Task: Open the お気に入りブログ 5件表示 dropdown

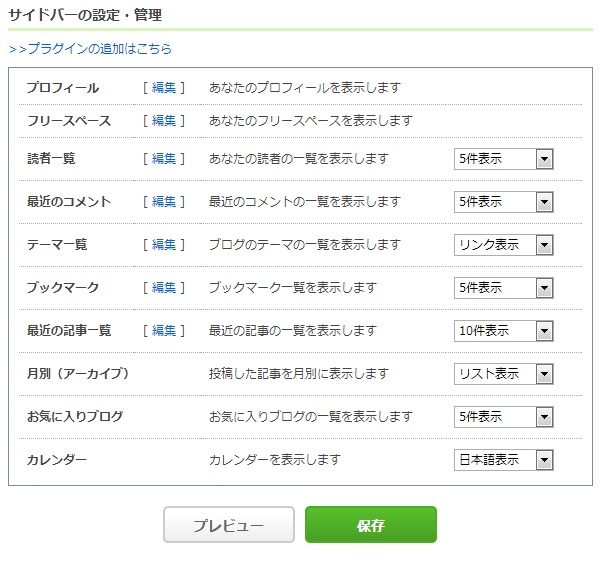Action: coord(503,417)
